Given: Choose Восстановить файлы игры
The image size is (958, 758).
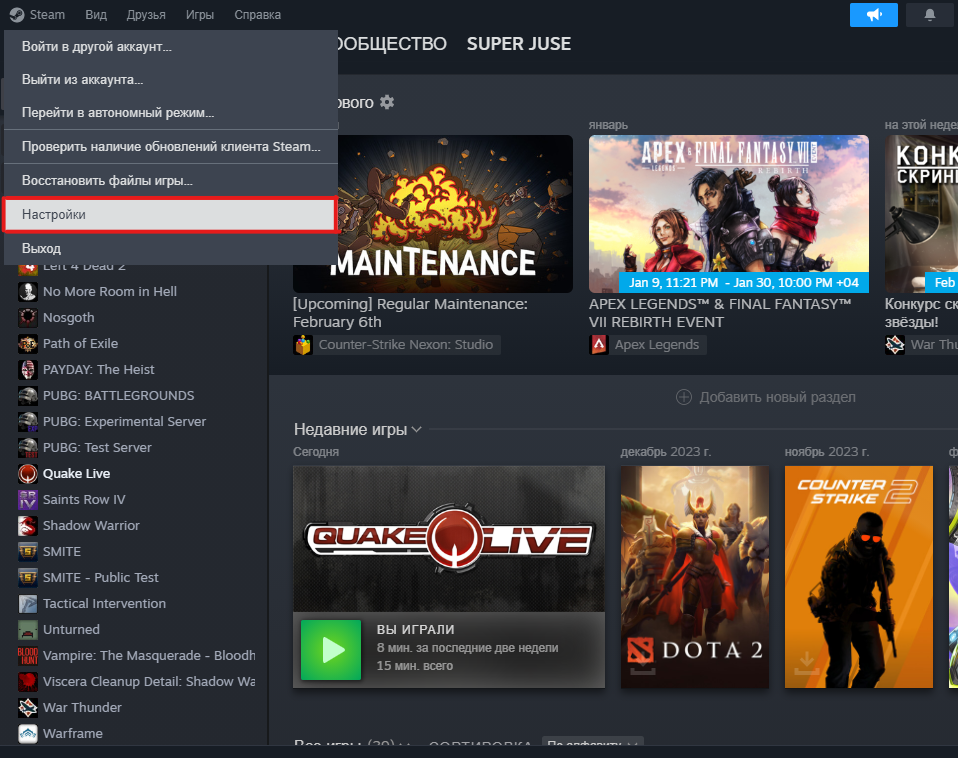Looking at the screenshot, I should pos(171,181).
